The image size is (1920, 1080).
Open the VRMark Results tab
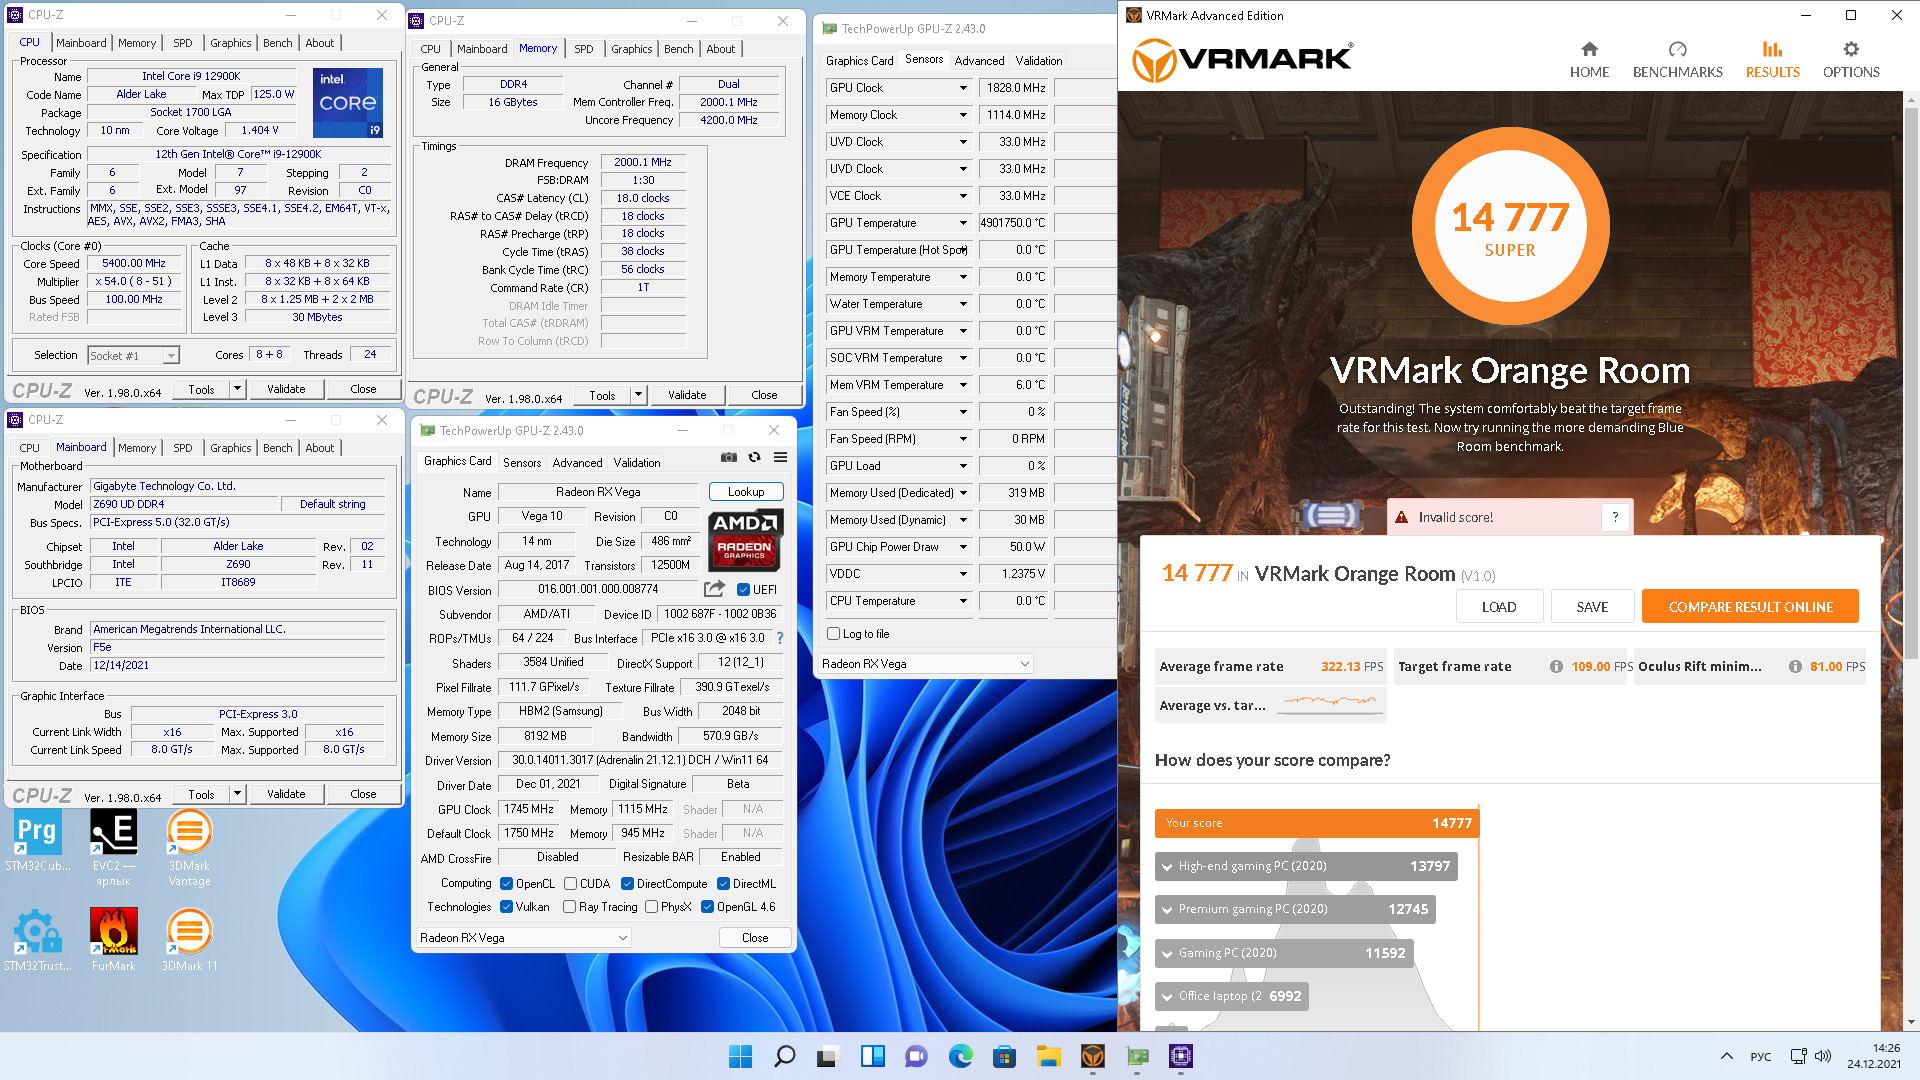click(1772, 60)
